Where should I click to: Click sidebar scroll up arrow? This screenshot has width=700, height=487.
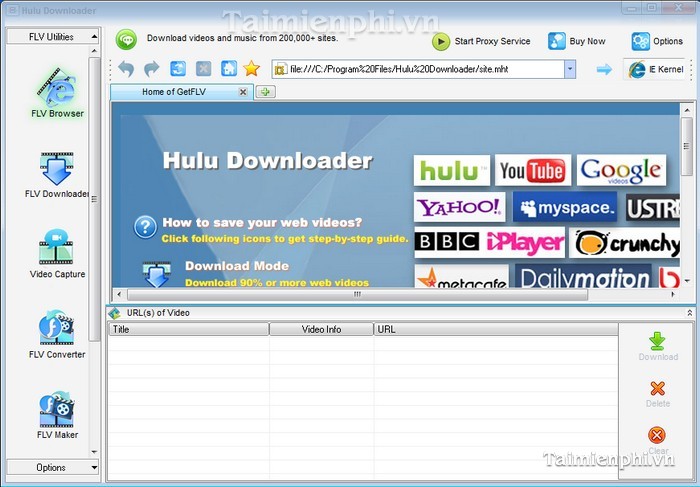point(94,51)
